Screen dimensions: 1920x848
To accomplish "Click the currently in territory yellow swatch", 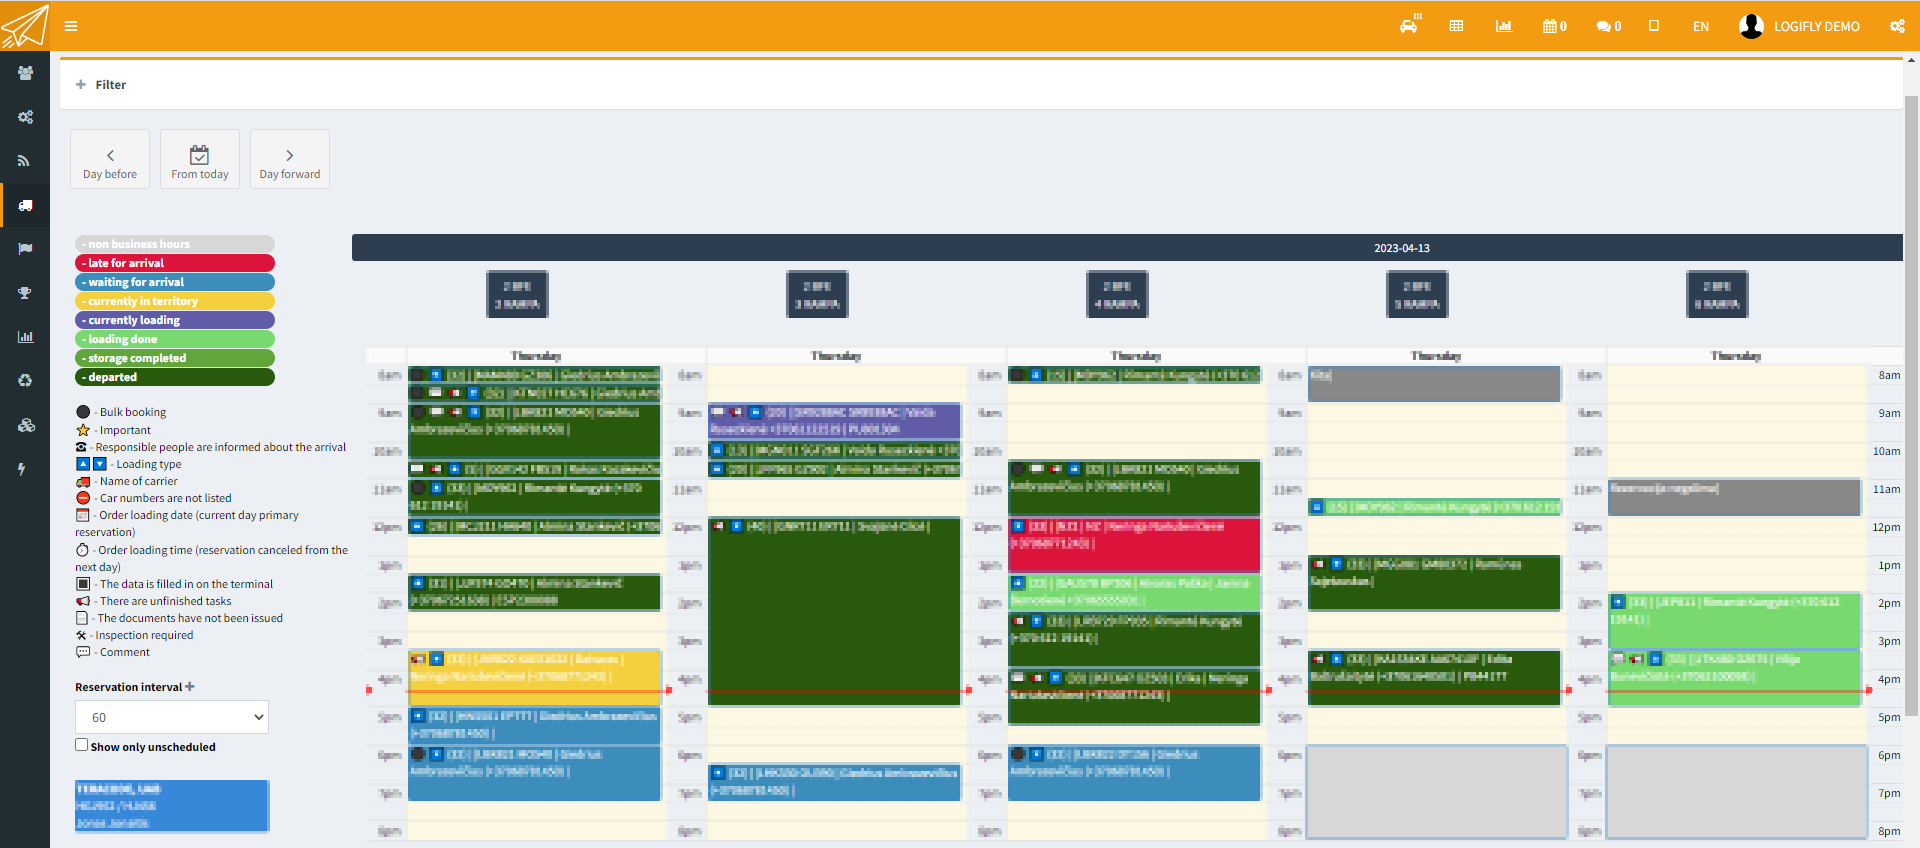I will 175,301.
